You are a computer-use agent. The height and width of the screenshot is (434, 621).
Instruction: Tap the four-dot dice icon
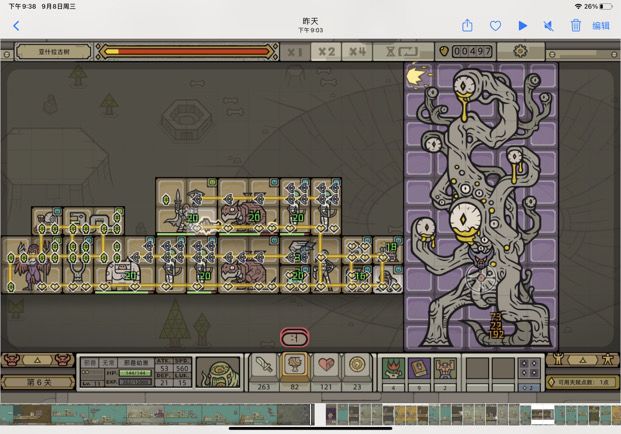pos(530,369)
